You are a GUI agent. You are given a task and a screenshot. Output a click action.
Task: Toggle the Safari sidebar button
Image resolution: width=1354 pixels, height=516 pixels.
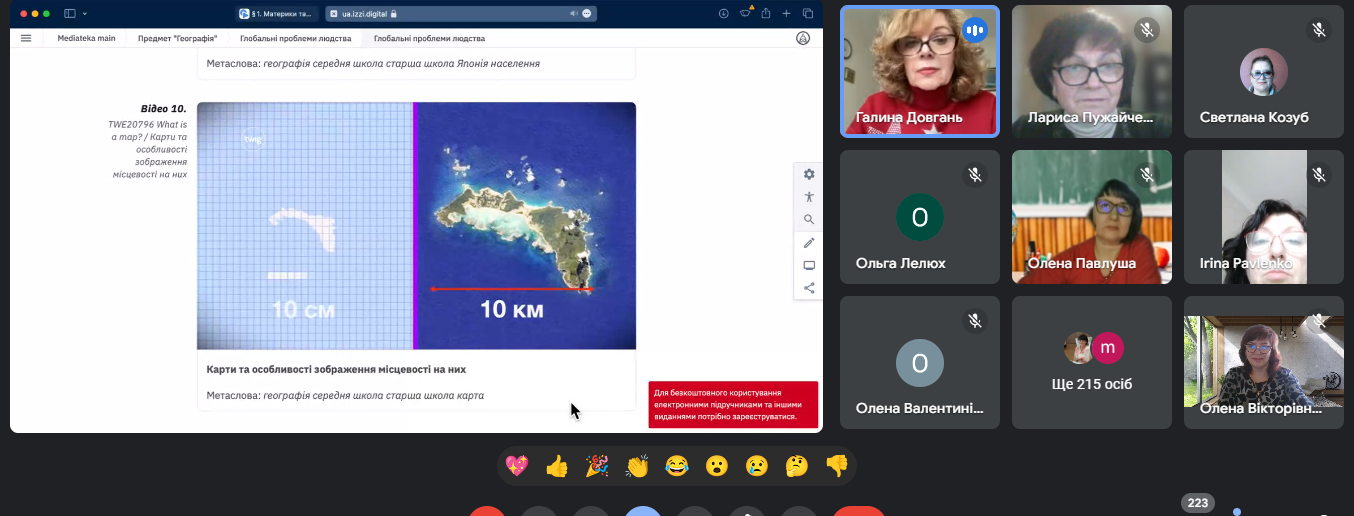coord(70,14)
